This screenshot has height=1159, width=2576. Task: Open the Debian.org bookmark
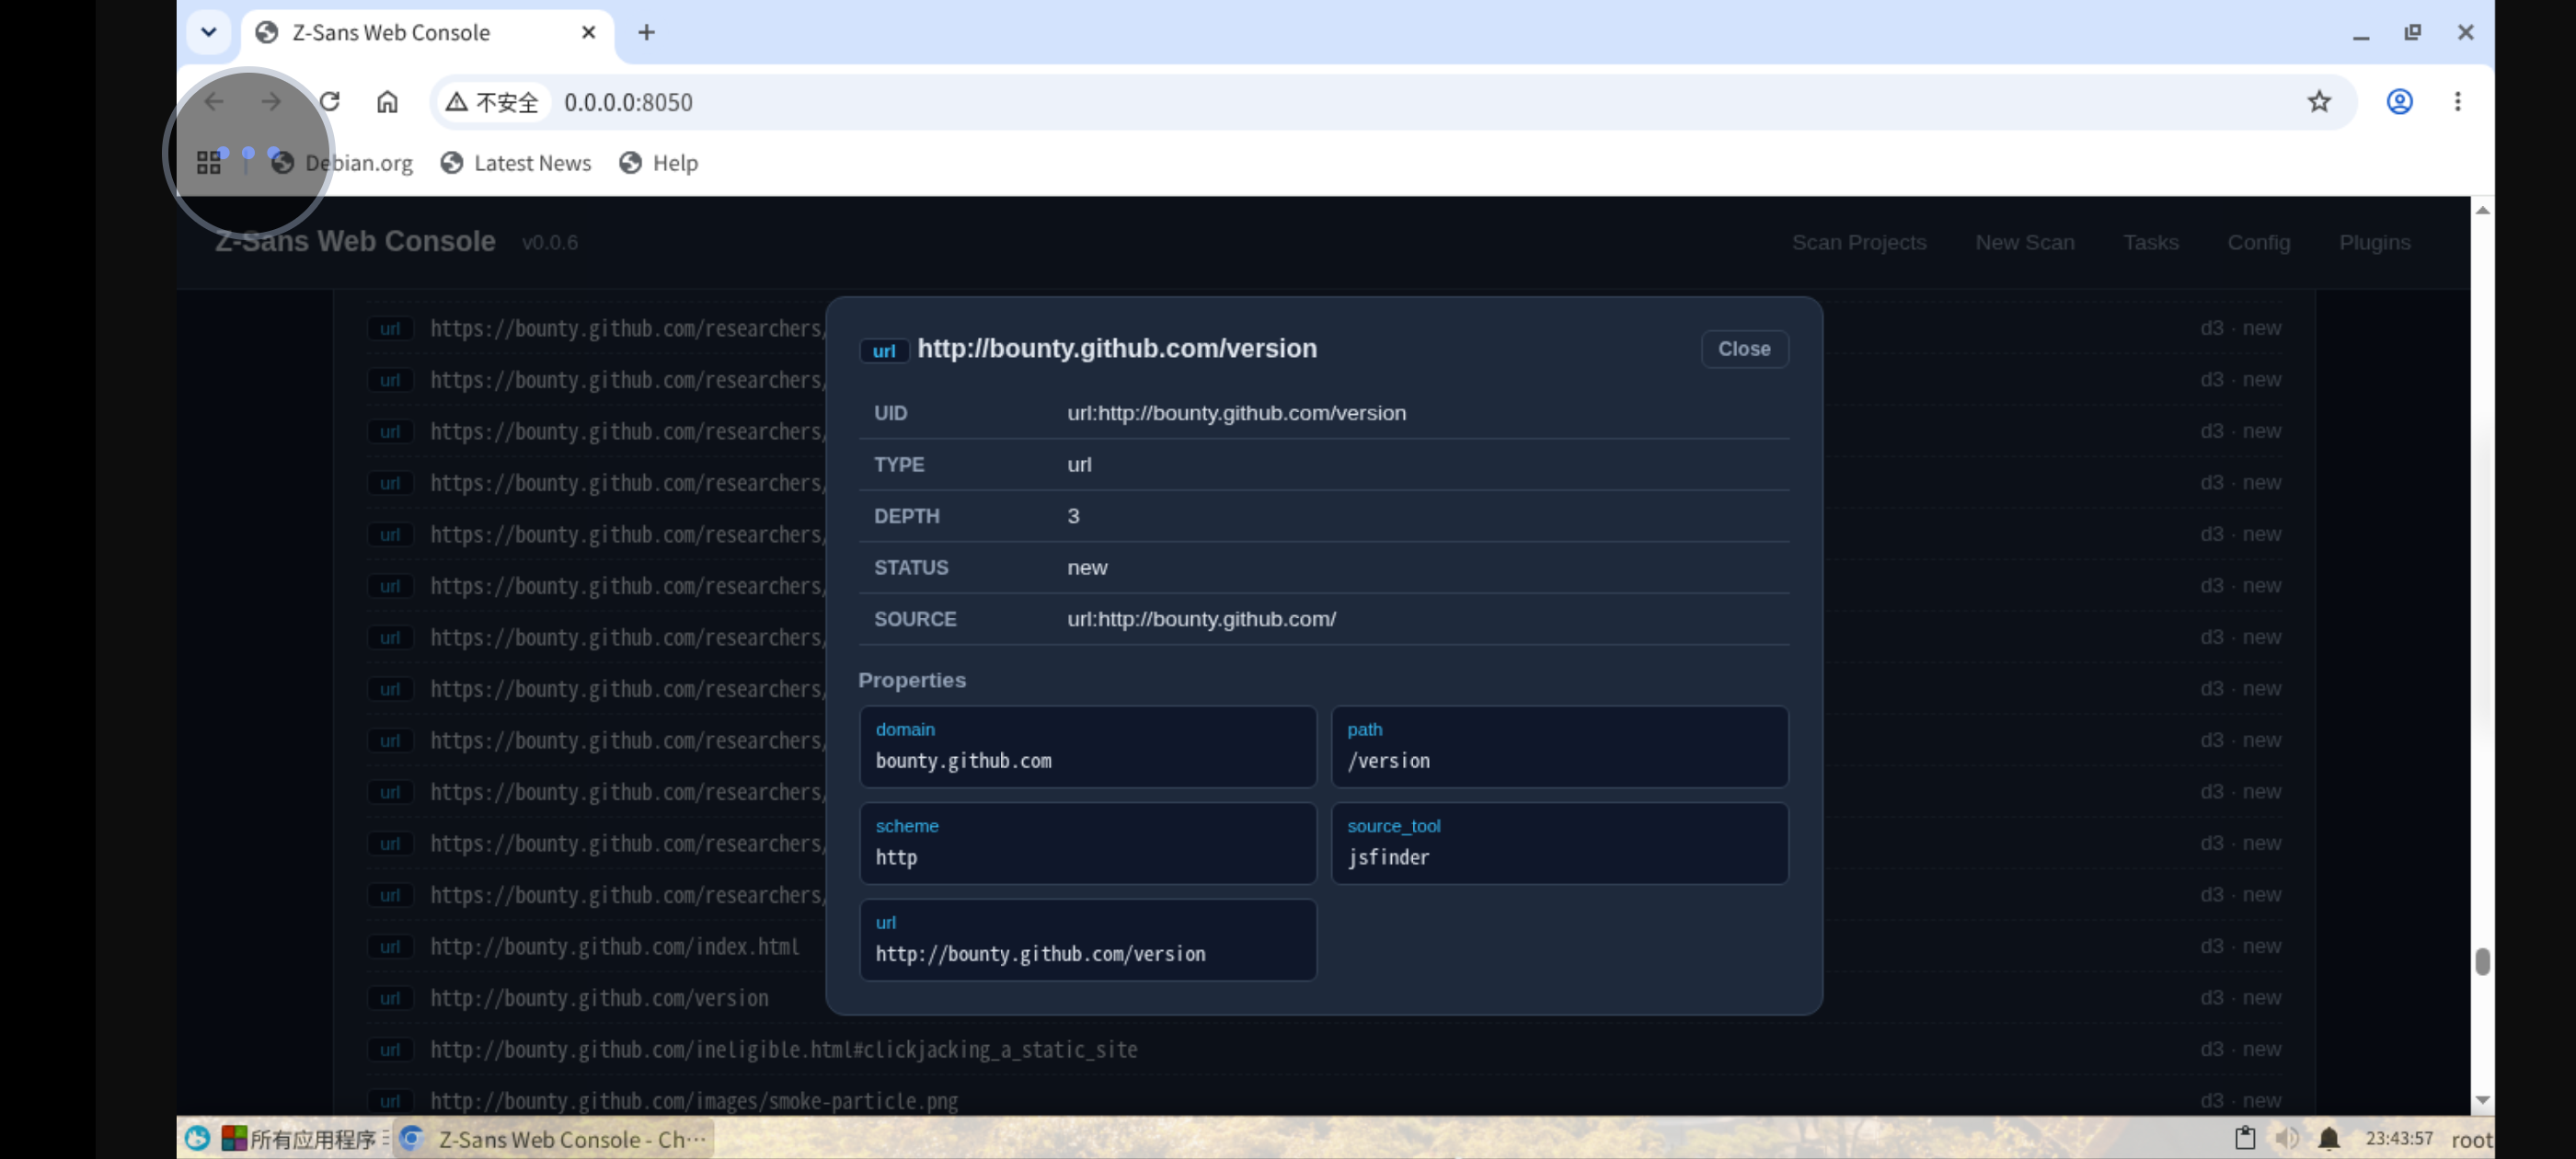pos(342,163)
